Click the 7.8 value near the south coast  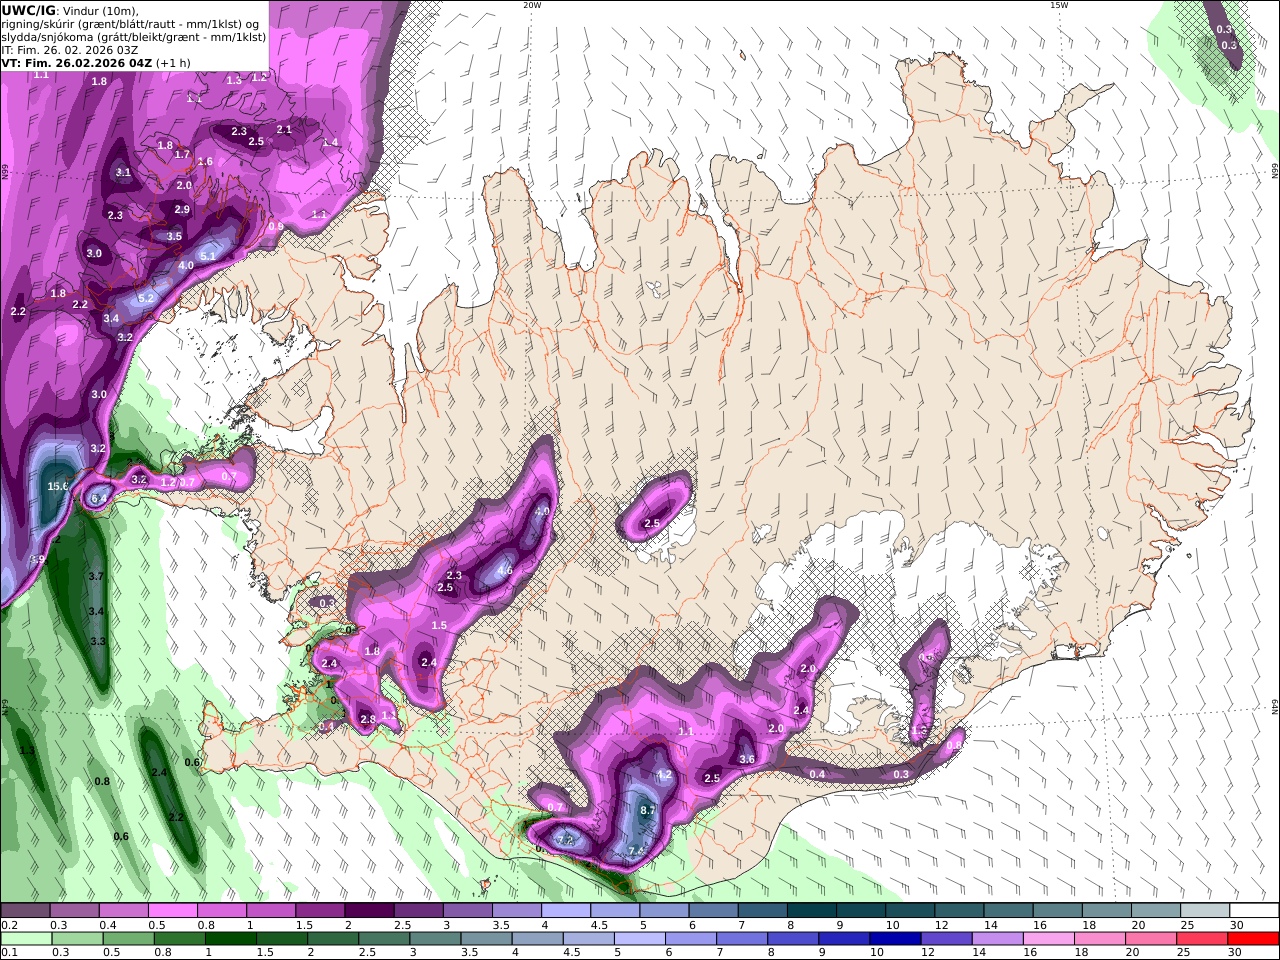[636, 850]
